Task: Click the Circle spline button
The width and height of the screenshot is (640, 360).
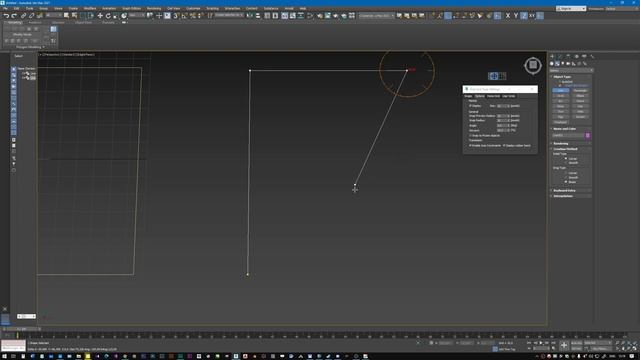Action: point(560,96)
